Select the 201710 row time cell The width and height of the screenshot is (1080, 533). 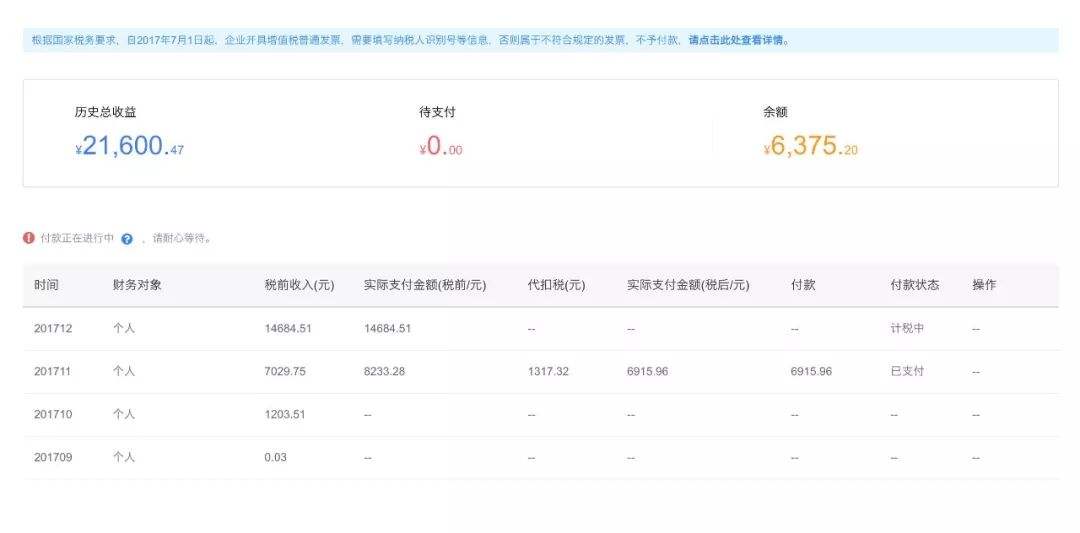click(x=53, y=414)
